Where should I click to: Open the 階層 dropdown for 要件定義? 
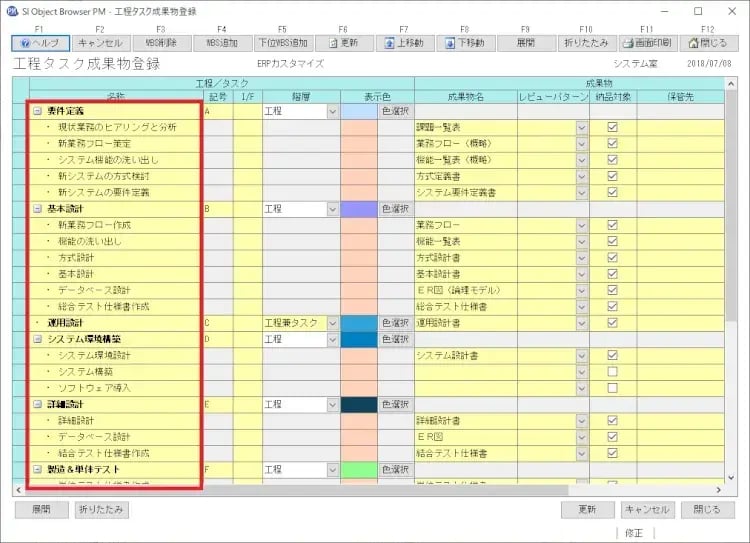333,112
